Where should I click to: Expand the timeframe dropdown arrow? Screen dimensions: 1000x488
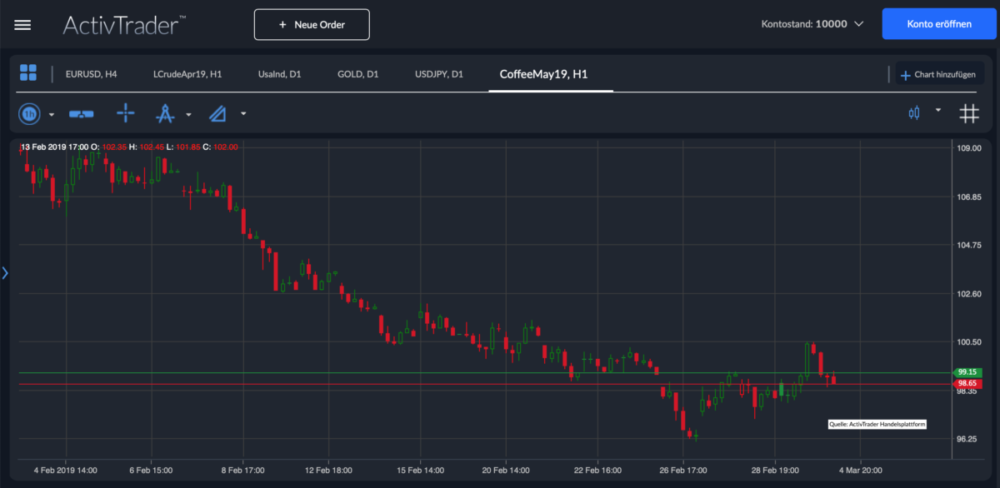pos(52,115)
